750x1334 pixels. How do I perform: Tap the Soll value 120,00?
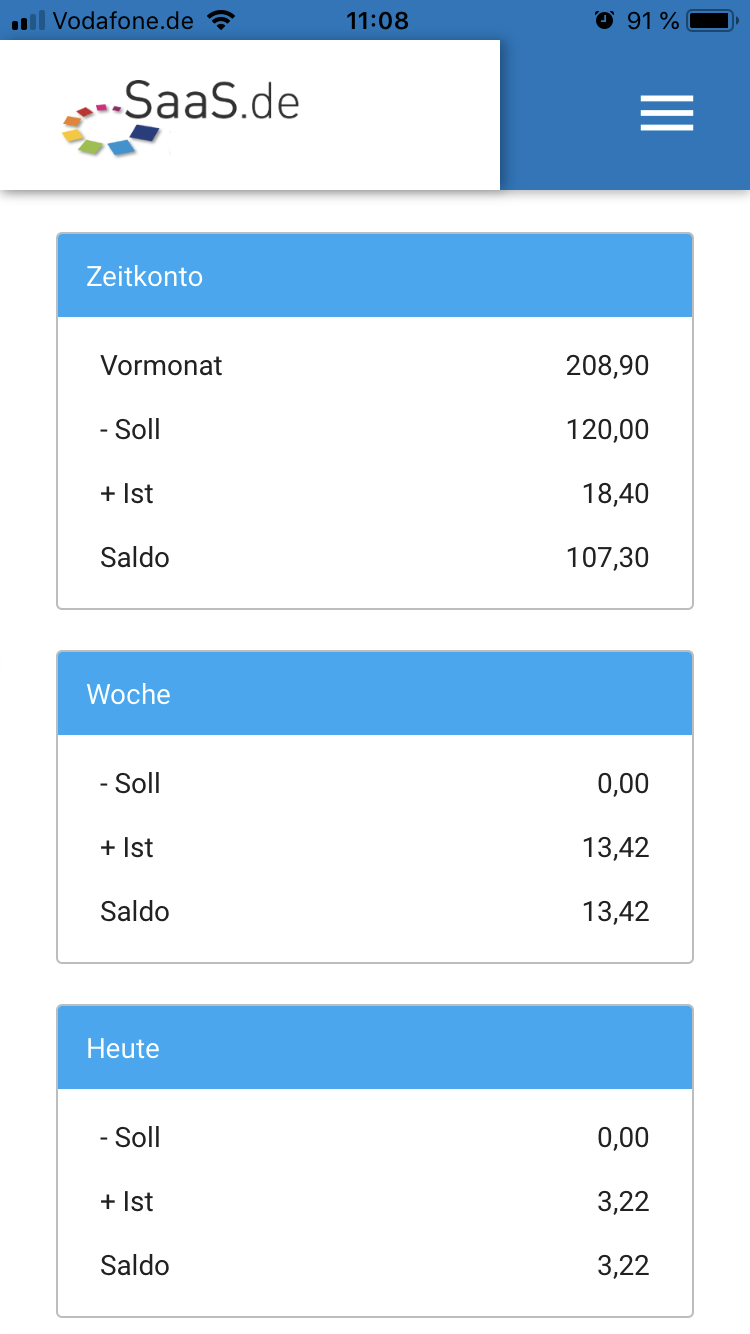tap(608, 429)
